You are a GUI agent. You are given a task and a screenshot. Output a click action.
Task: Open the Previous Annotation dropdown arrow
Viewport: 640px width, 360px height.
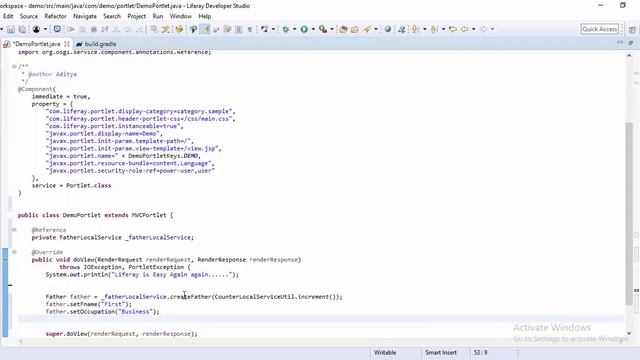[x=443, y=29]
